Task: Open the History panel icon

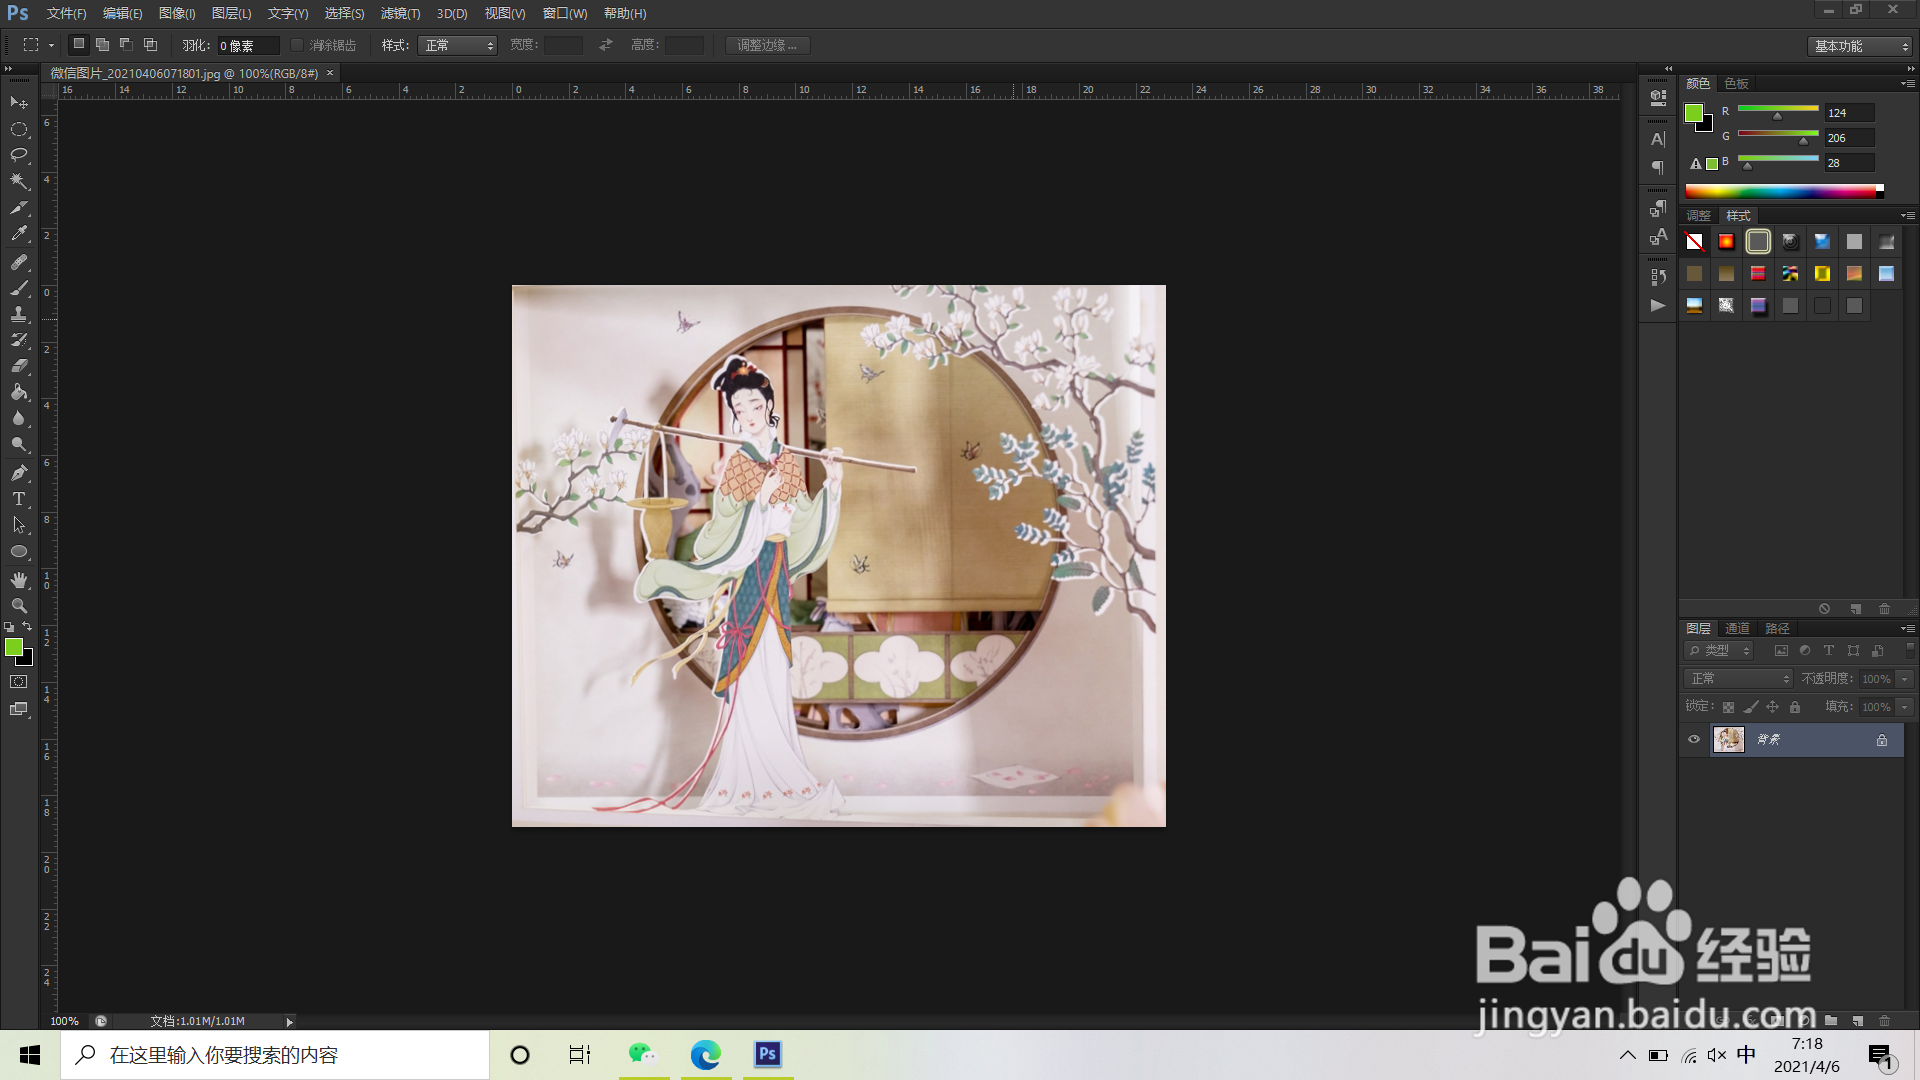Action: coord(1658,277)
